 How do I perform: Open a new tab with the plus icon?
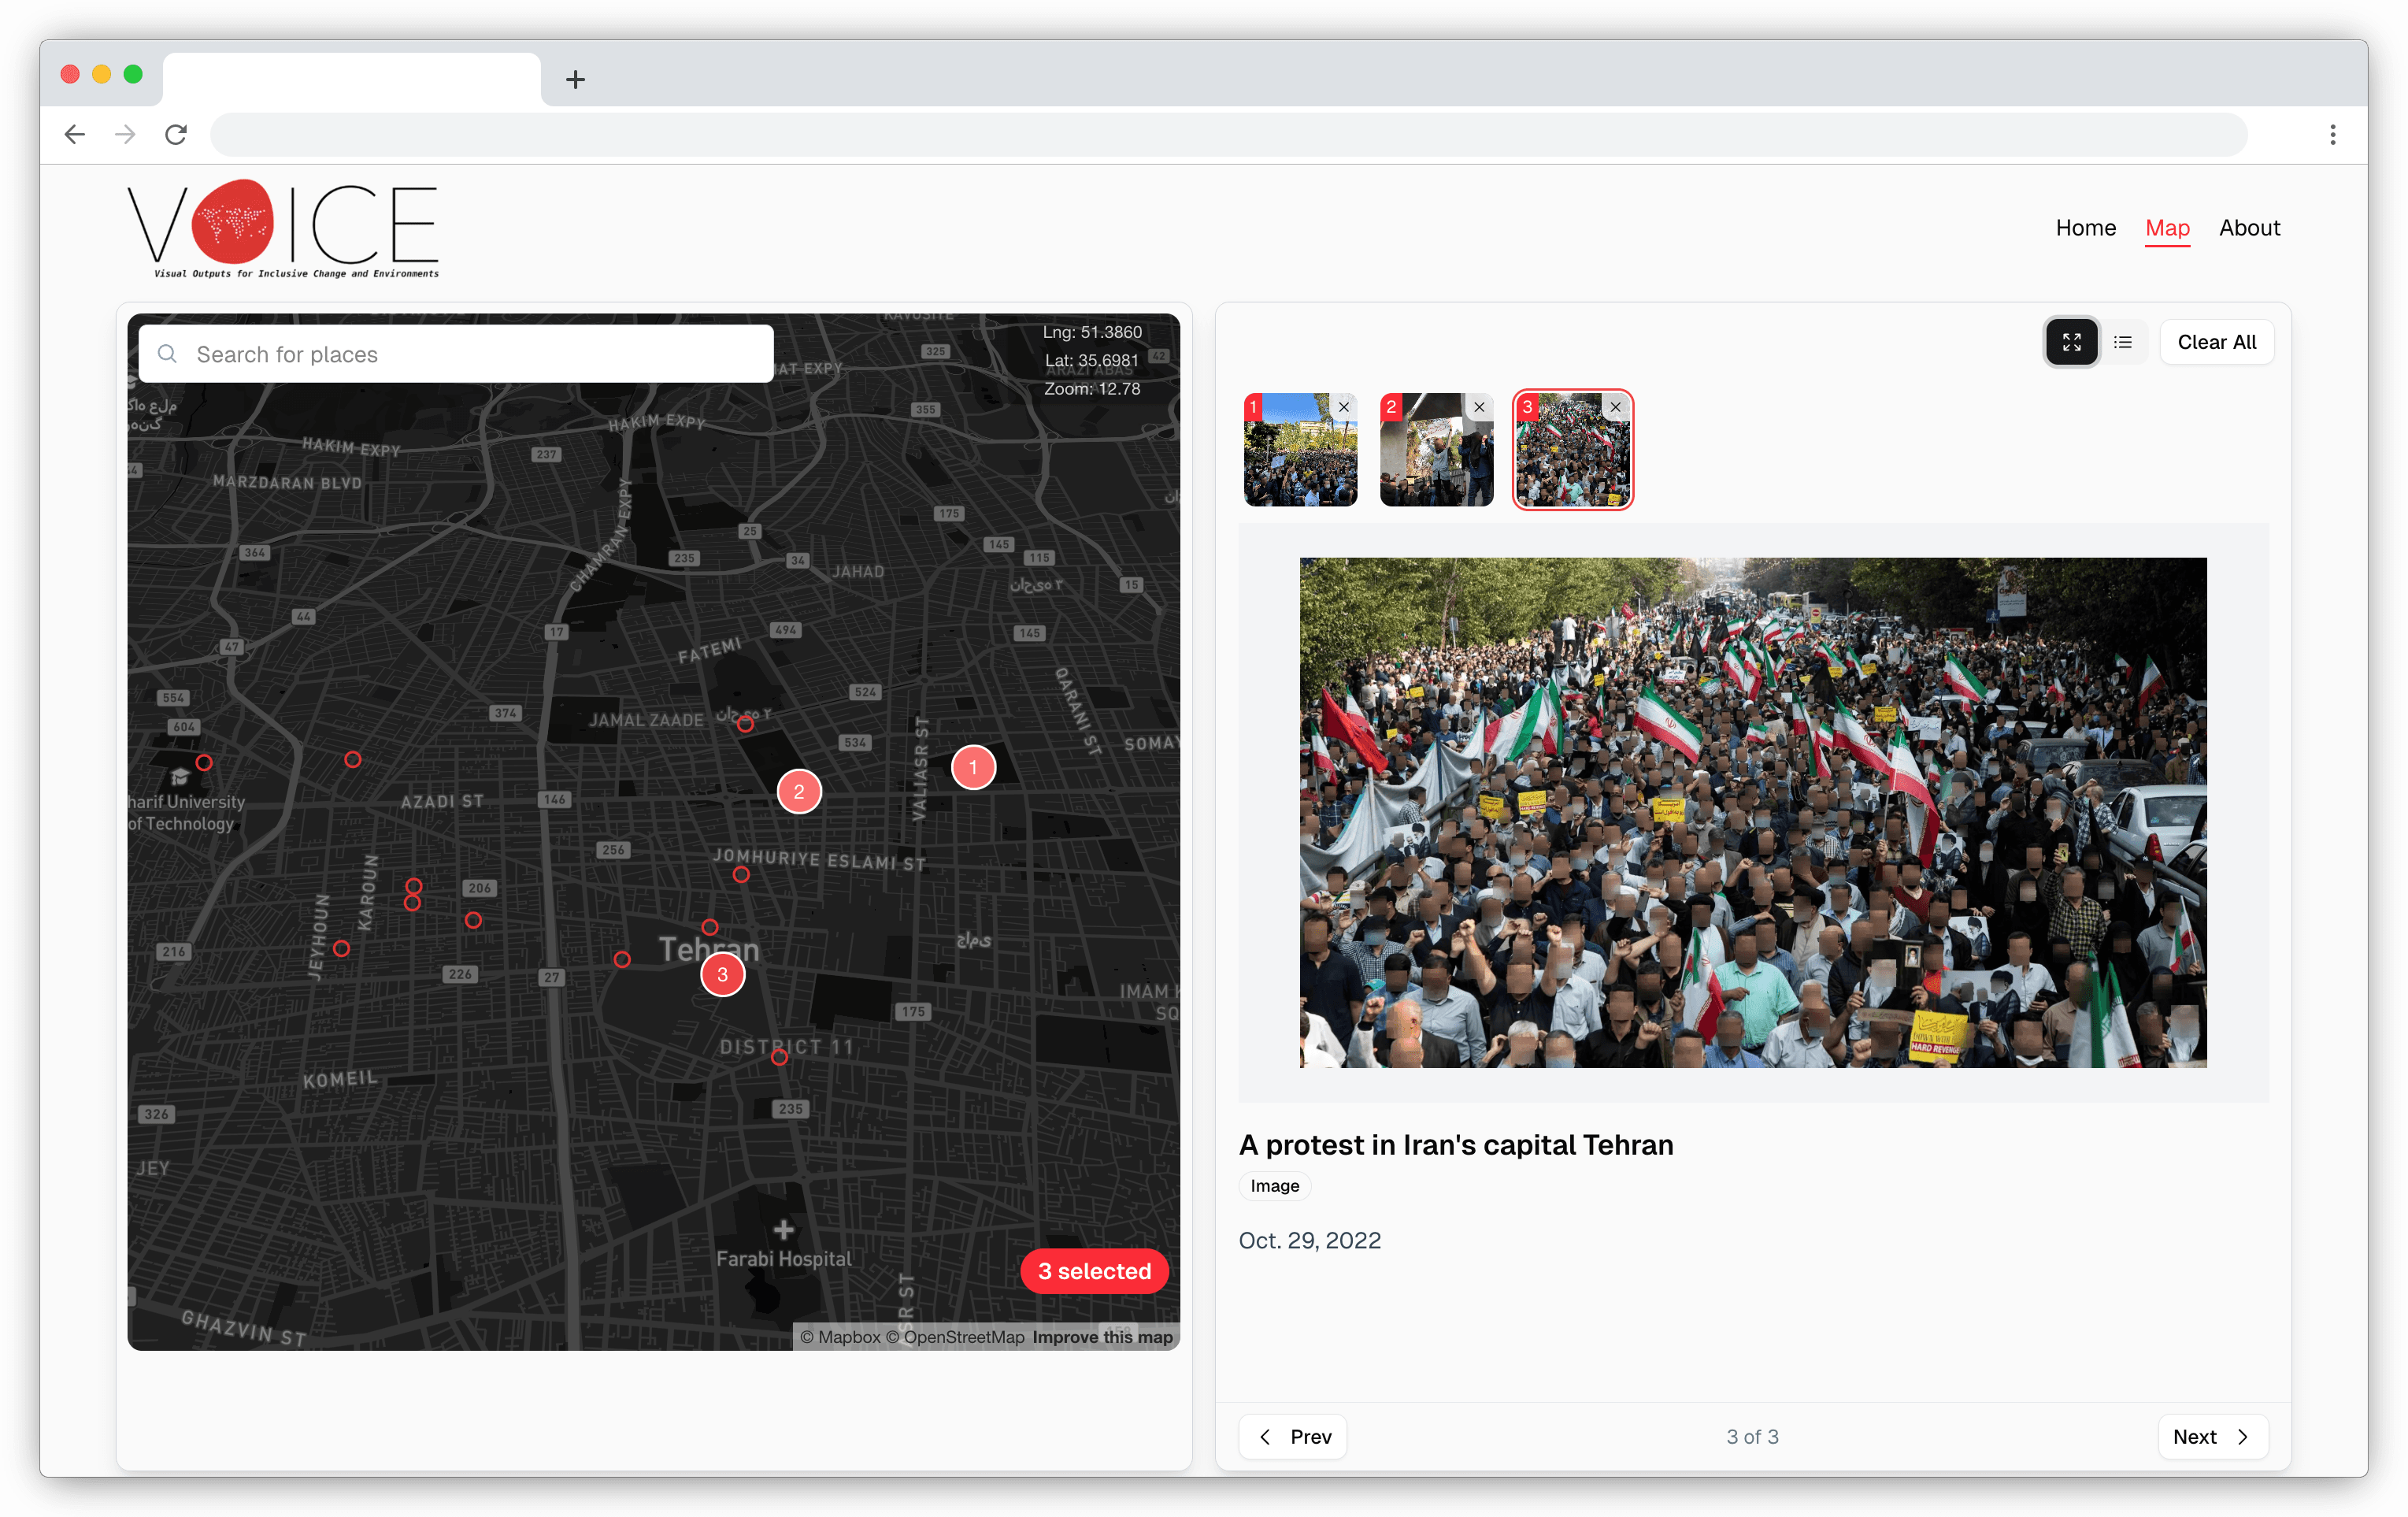coord(575,79)
